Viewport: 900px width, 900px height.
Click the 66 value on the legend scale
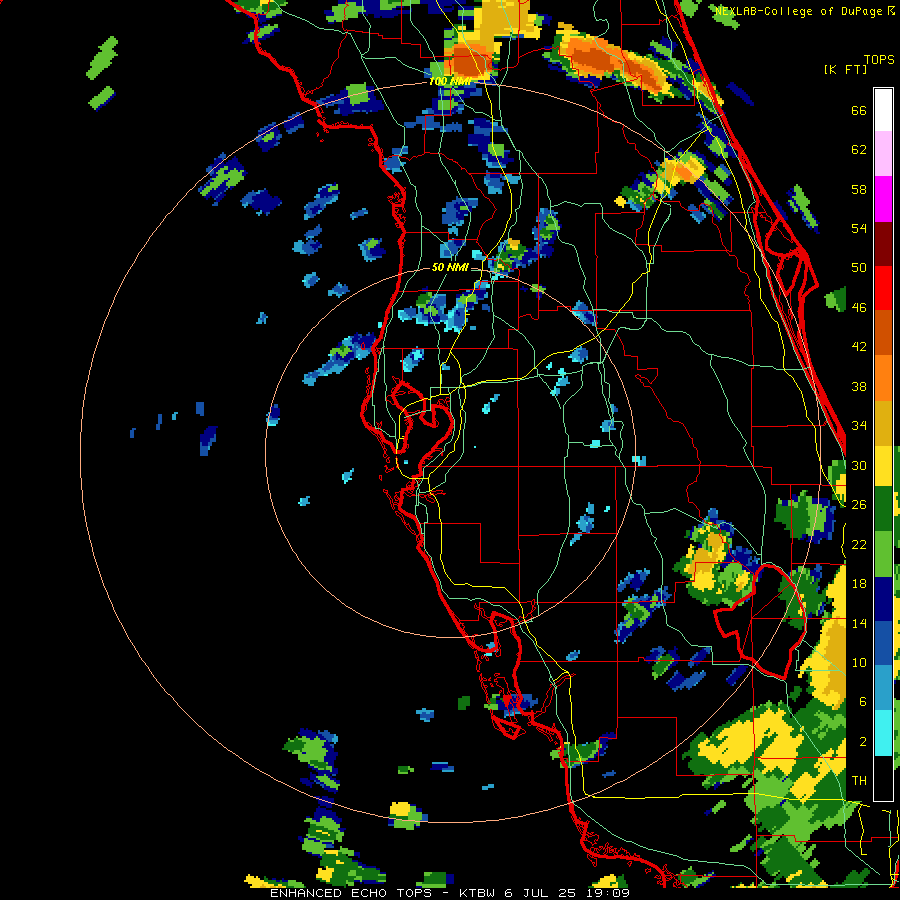pos(859,110)
